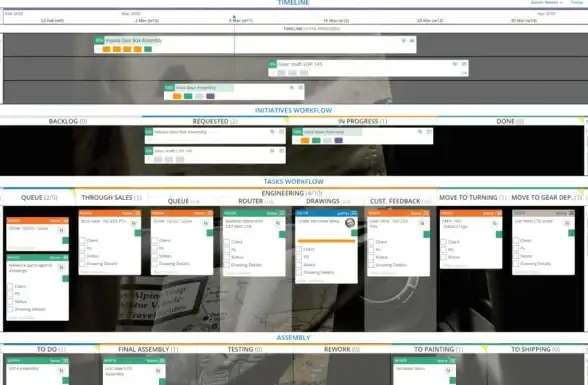Viewport: 588px width, 385px height.
Task: Select the Final Assembly column header
Action: pos(144,349)
